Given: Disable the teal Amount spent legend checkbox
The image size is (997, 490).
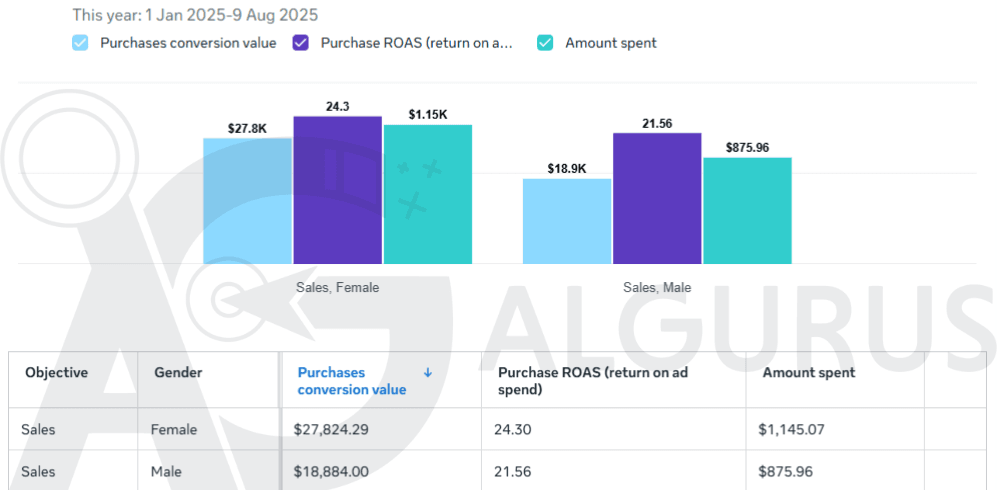Looking at the screenshot, I should pos(545,43).
